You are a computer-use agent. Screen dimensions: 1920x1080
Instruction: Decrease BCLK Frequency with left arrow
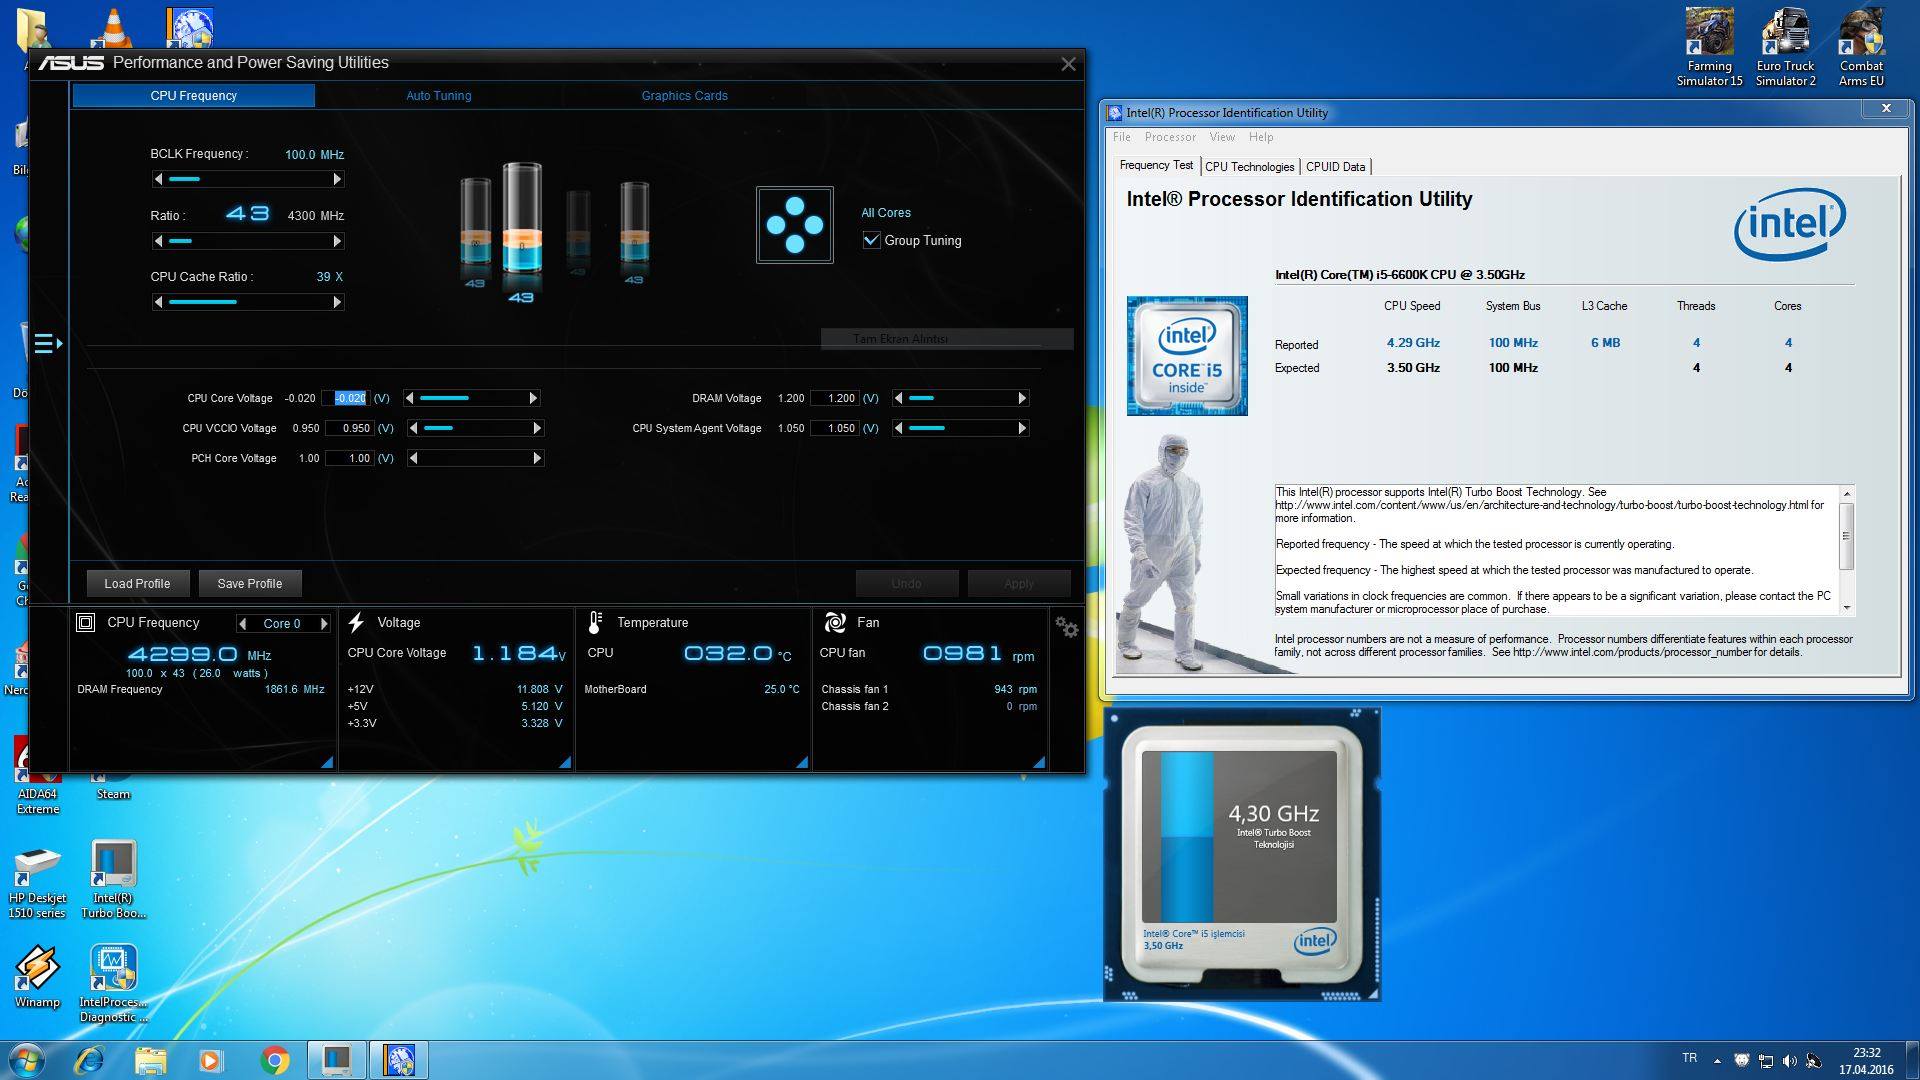158,179
